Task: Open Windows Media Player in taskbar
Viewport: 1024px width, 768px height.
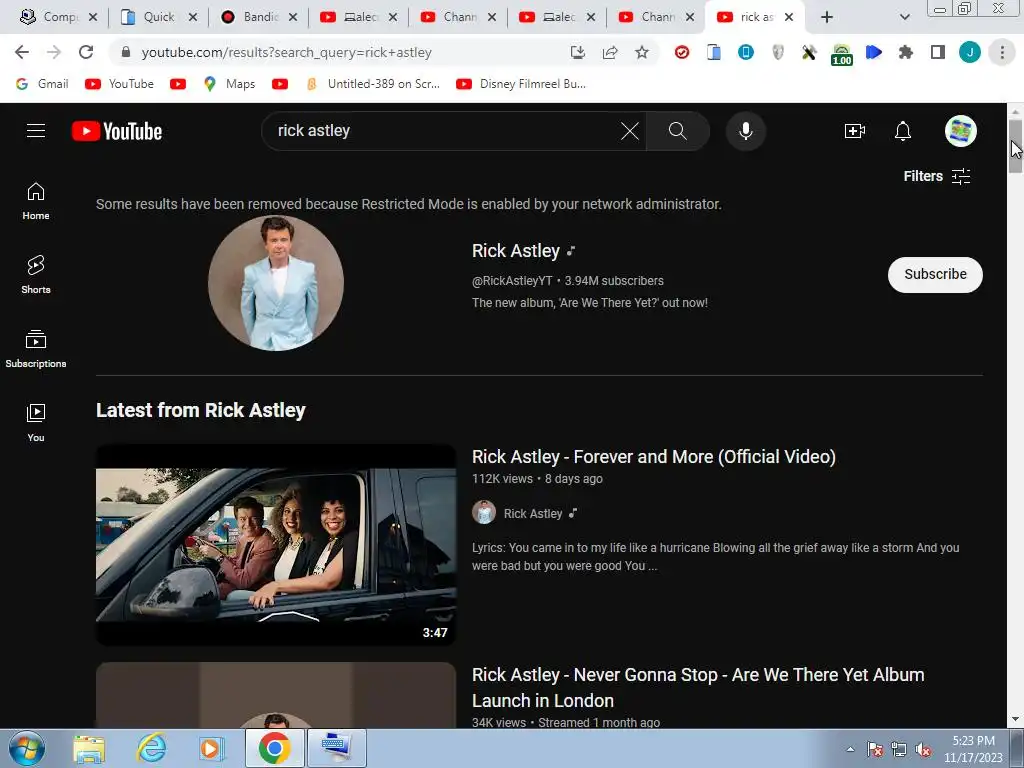Action: 212,748
